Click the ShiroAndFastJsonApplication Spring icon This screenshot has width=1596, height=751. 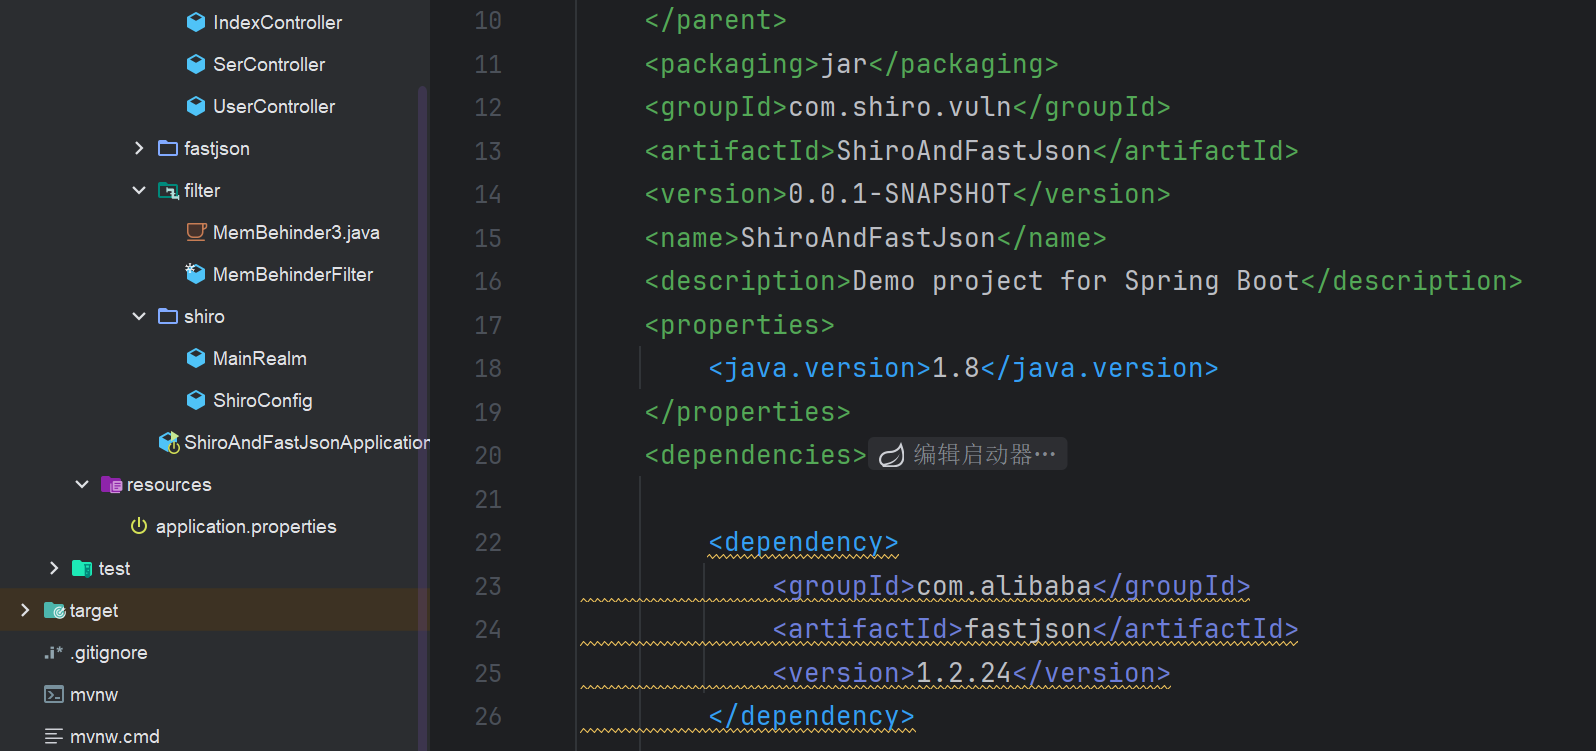[x=169, y=442]
